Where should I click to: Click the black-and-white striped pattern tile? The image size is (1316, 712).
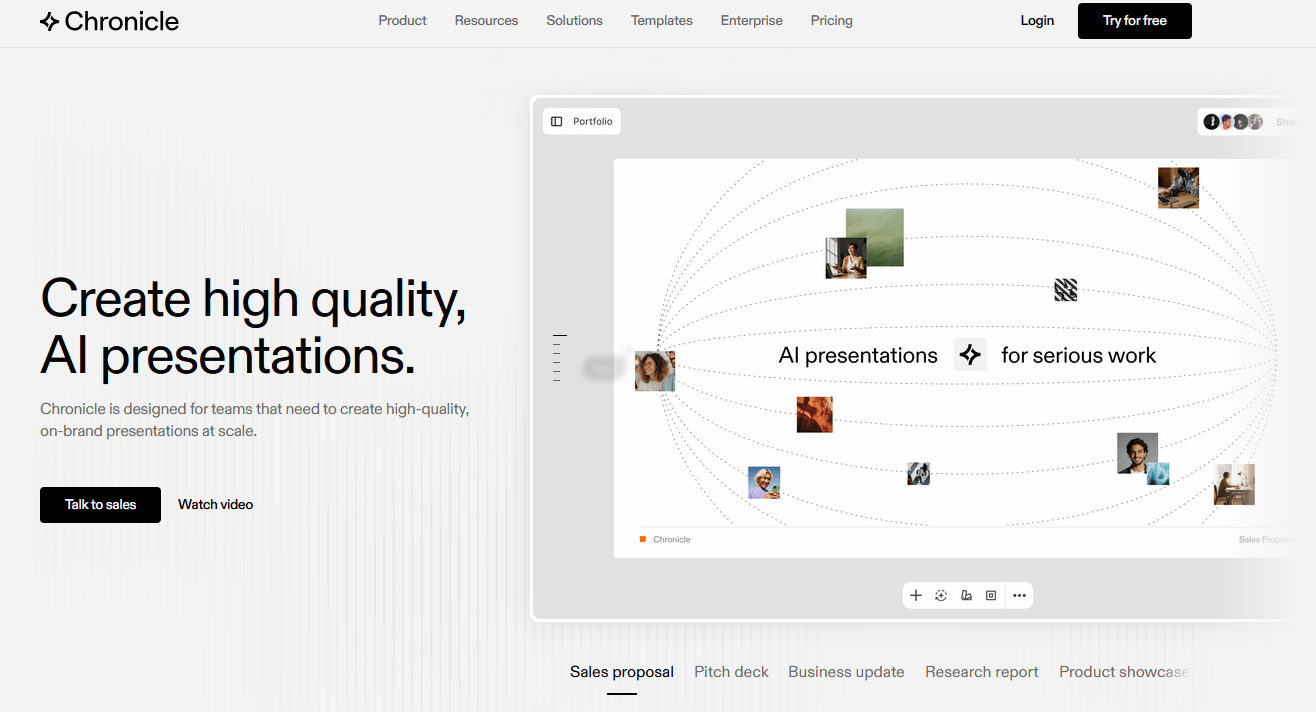pos(1066,290)
